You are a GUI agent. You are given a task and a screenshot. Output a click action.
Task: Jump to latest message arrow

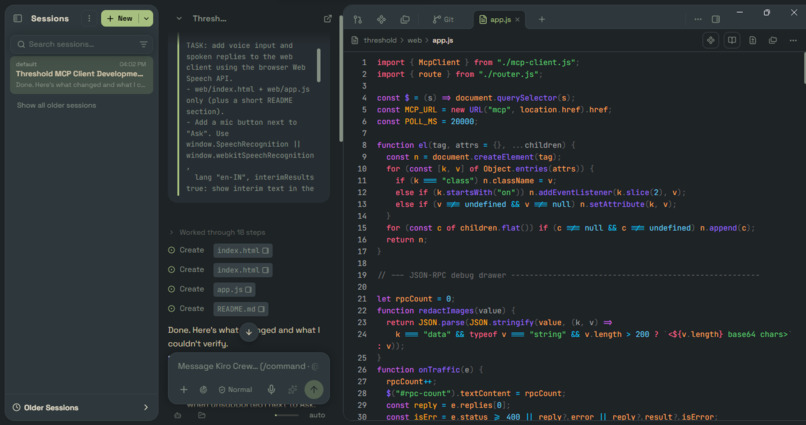click(249, 332)
